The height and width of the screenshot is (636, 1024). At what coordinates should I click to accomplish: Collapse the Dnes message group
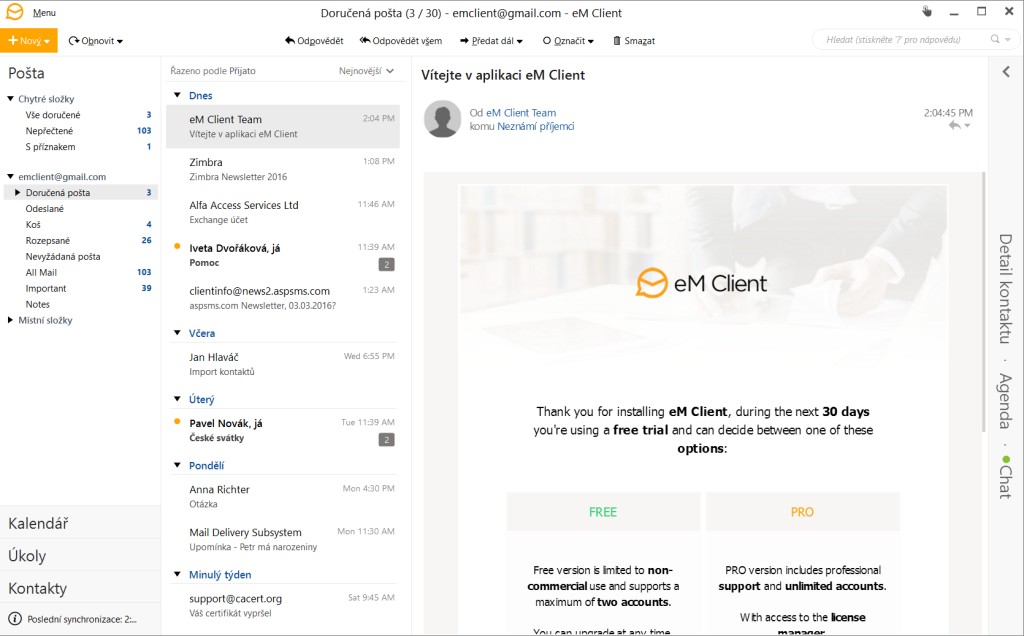177,95
